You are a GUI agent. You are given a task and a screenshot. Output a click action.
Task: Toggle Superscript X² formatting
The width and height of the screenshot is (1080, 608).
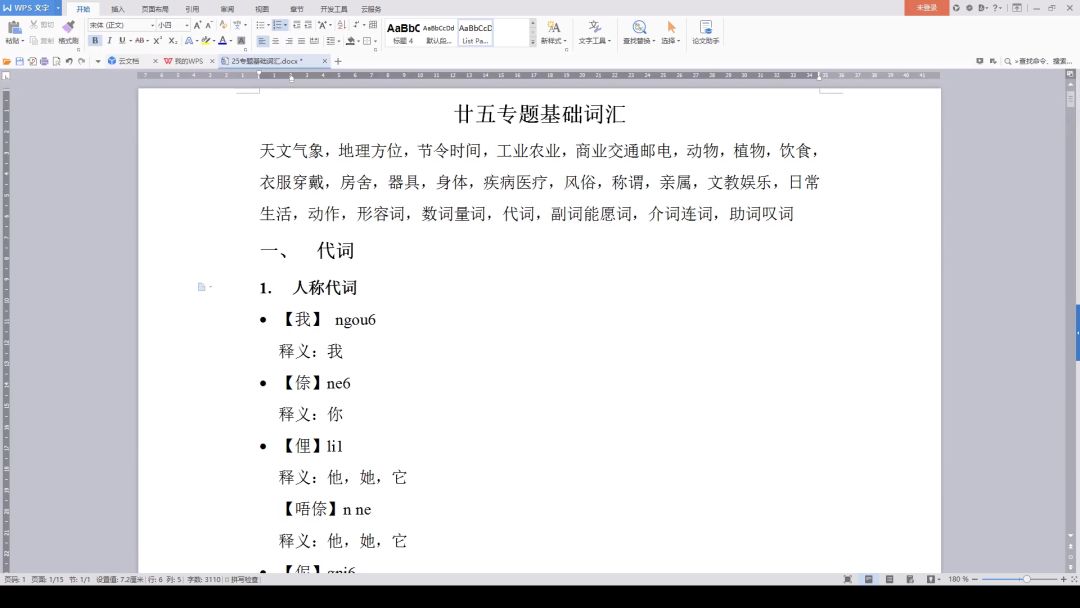pyautogui.click(x=158, y=41)
